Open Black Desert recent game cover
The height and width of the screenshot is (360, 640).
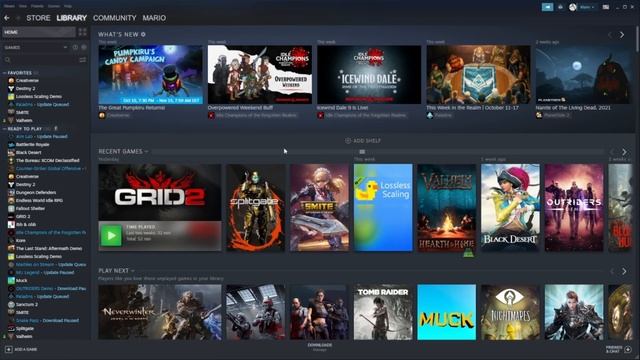tap(511, 207)
